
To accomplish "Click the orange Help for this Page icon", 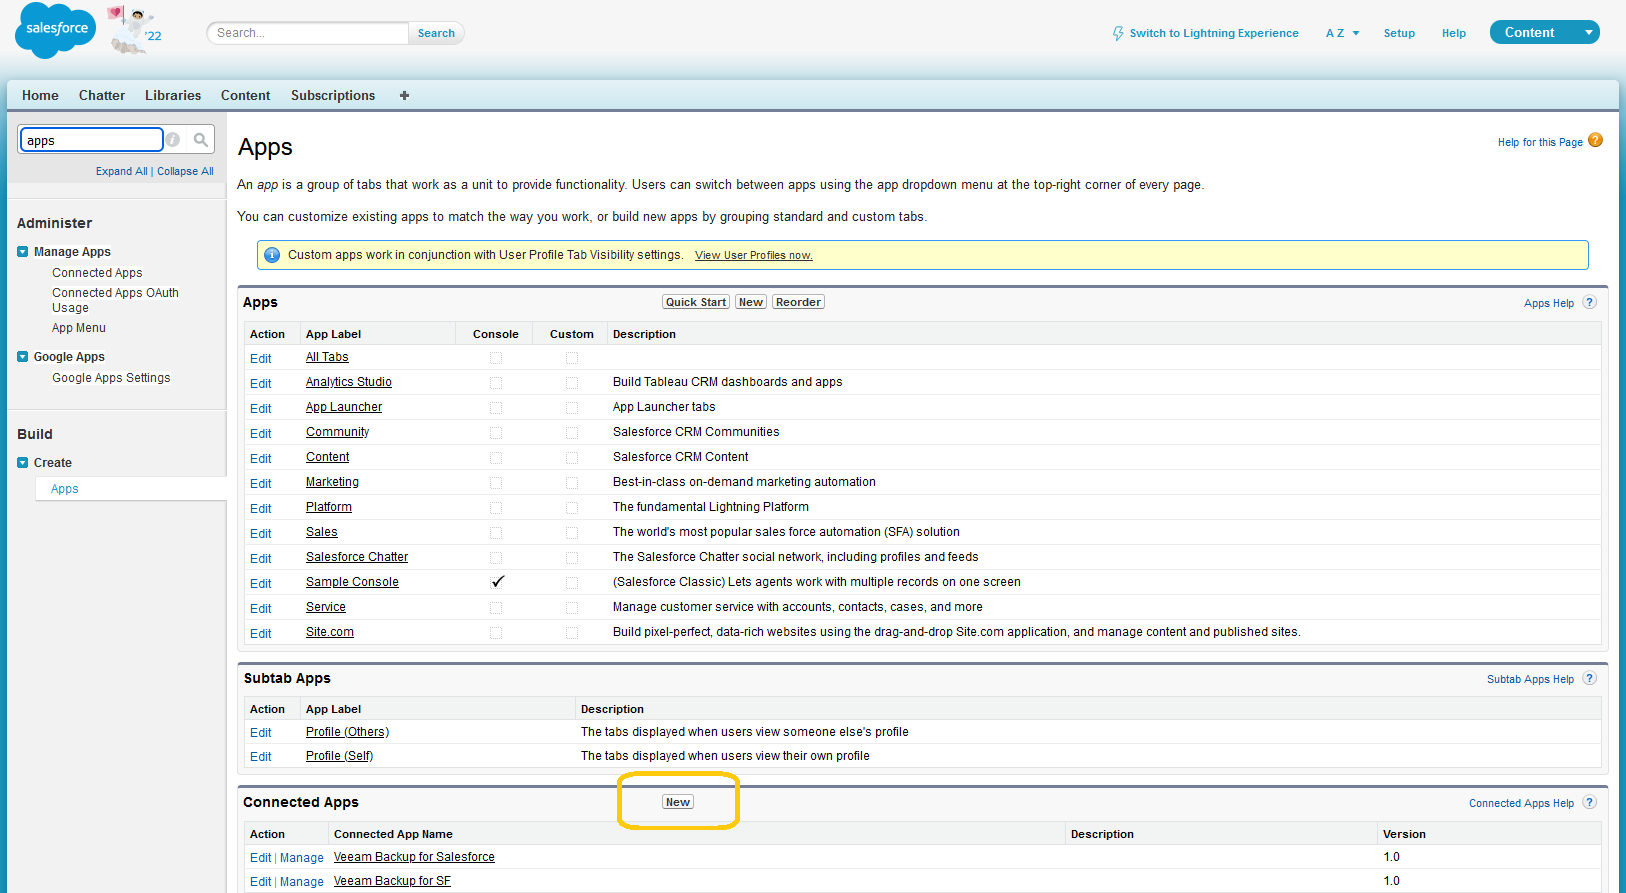I will click(x=1595, y=141).
